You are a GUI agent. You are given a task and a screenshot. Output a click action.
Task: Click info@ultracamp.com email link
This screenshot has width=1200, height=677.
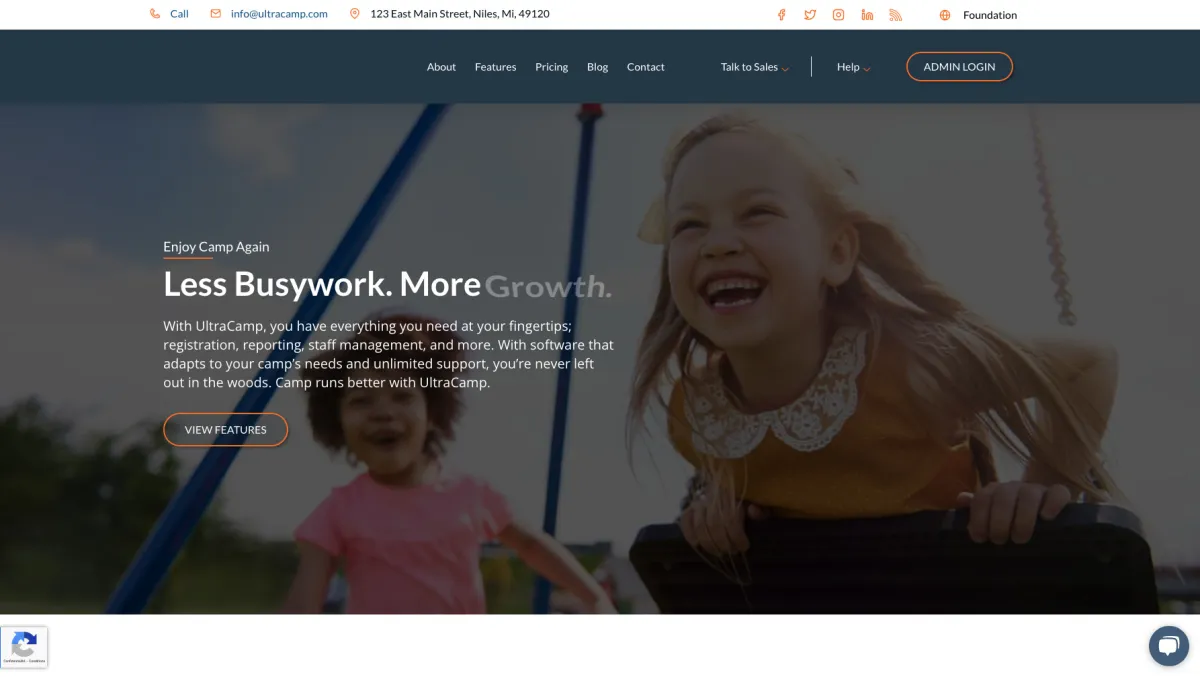pyautogui.click(x=279, y=14)
